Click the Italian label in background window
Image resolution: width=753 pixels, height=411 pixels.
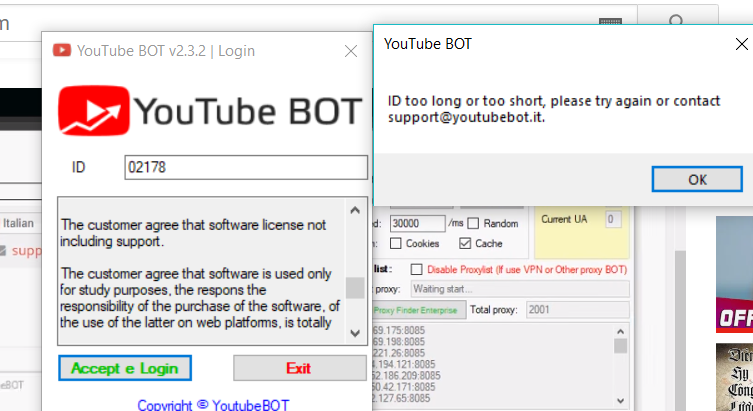18,223
